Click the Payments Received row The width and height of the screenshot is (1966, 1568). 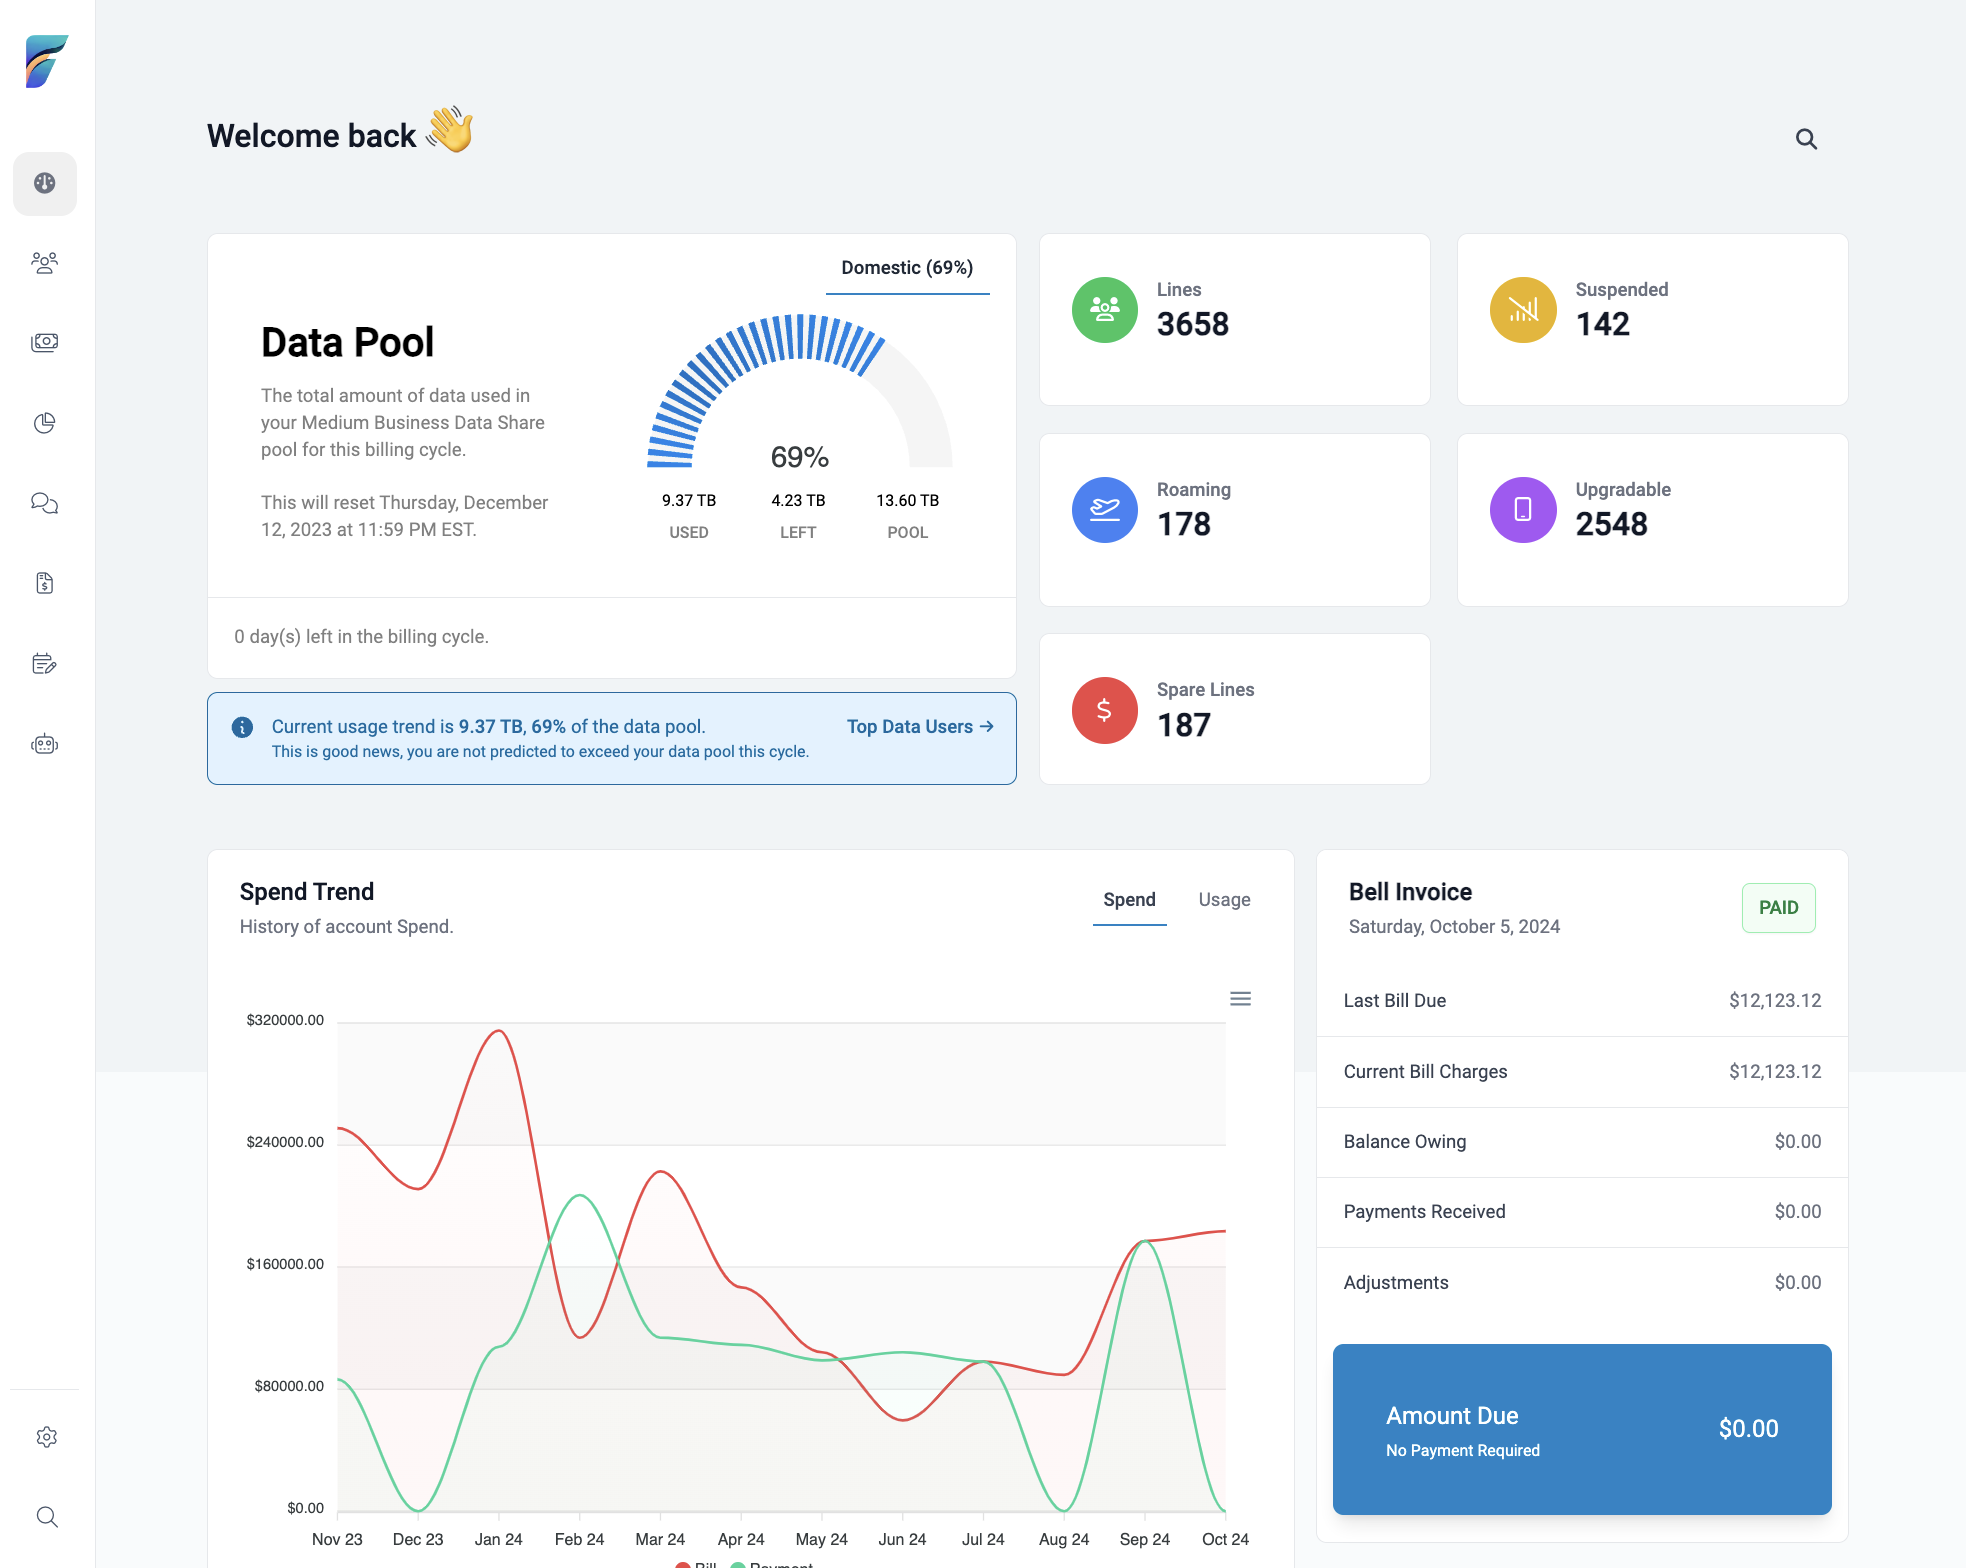(1582, 1212)
